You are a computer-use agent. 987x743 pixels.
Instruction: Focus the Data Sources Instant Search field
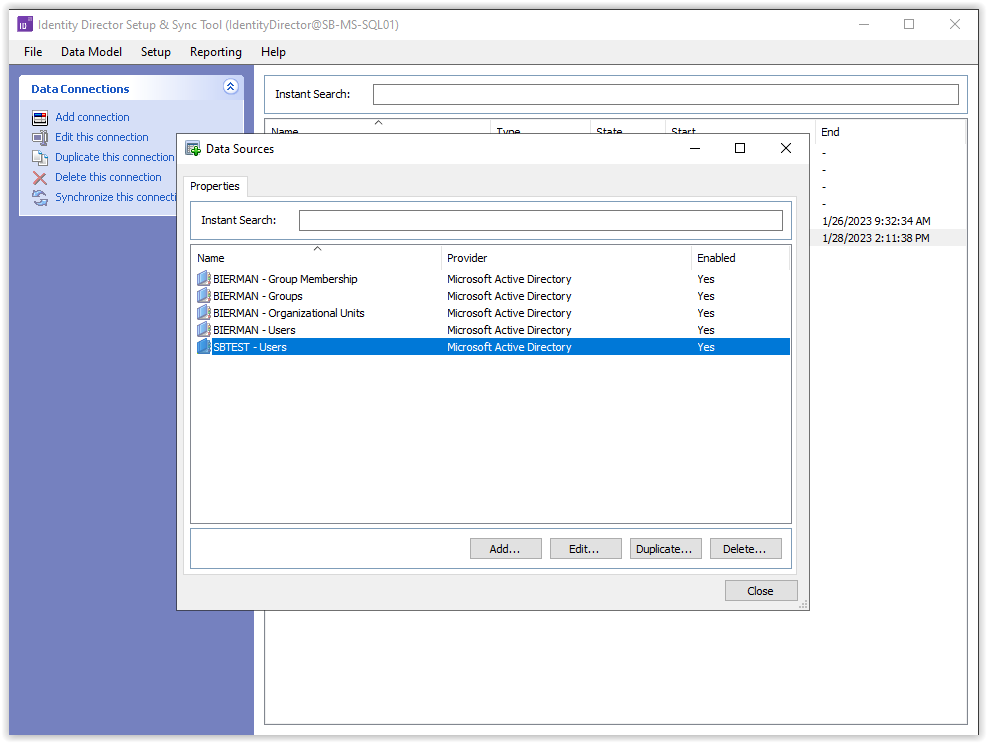click(540, 220)
